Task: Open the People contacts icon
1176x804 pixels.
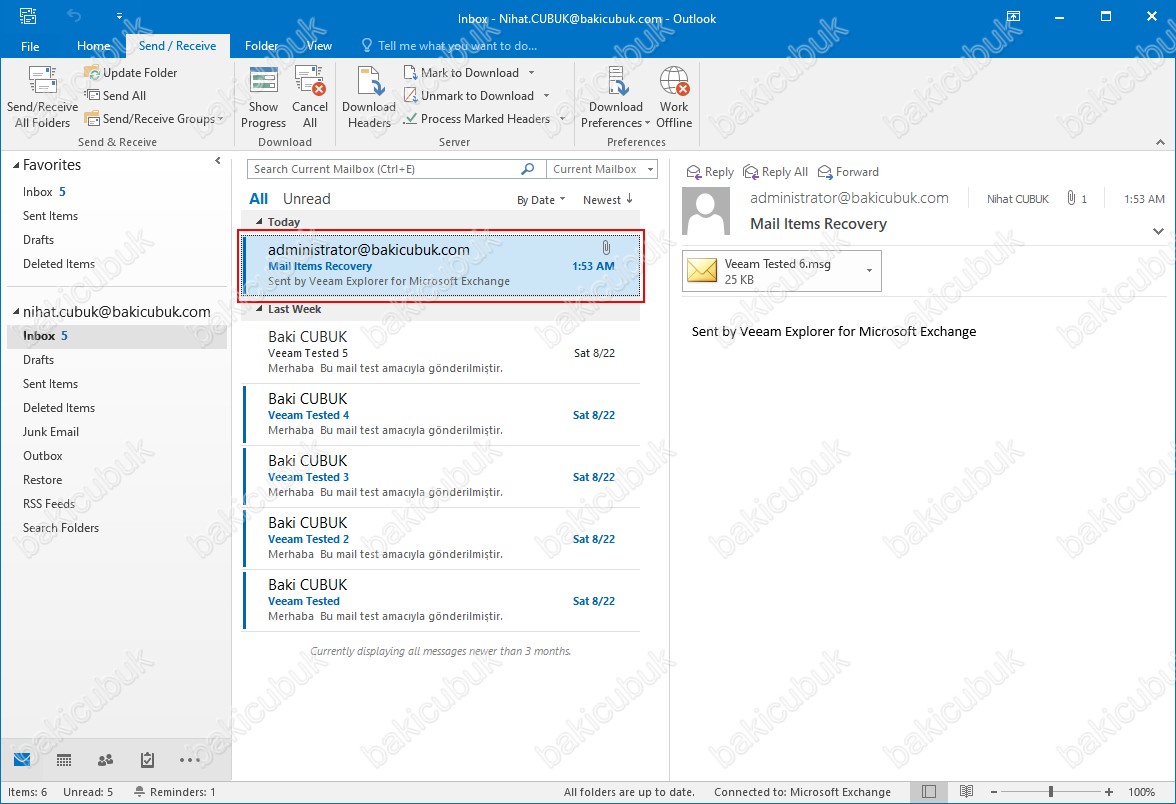Action: 106,760
